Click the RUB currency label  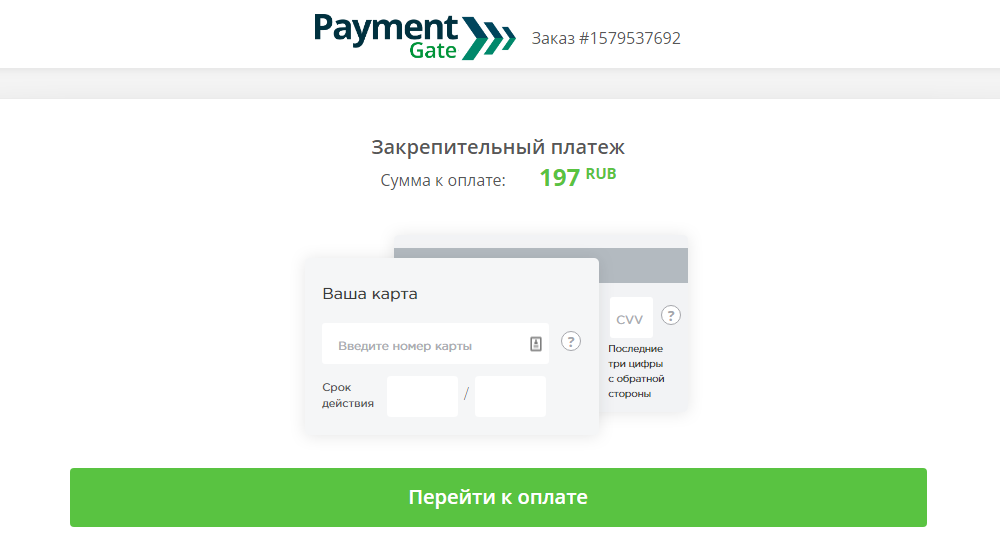[601, 173]
